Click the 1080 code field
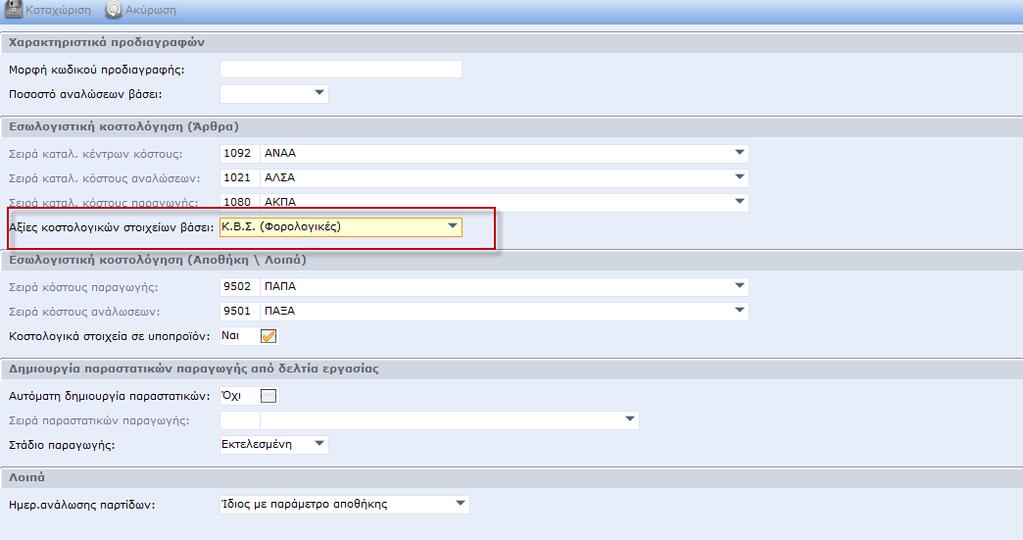The height and width of the screenshot is (540, 1023). [239, 202]
